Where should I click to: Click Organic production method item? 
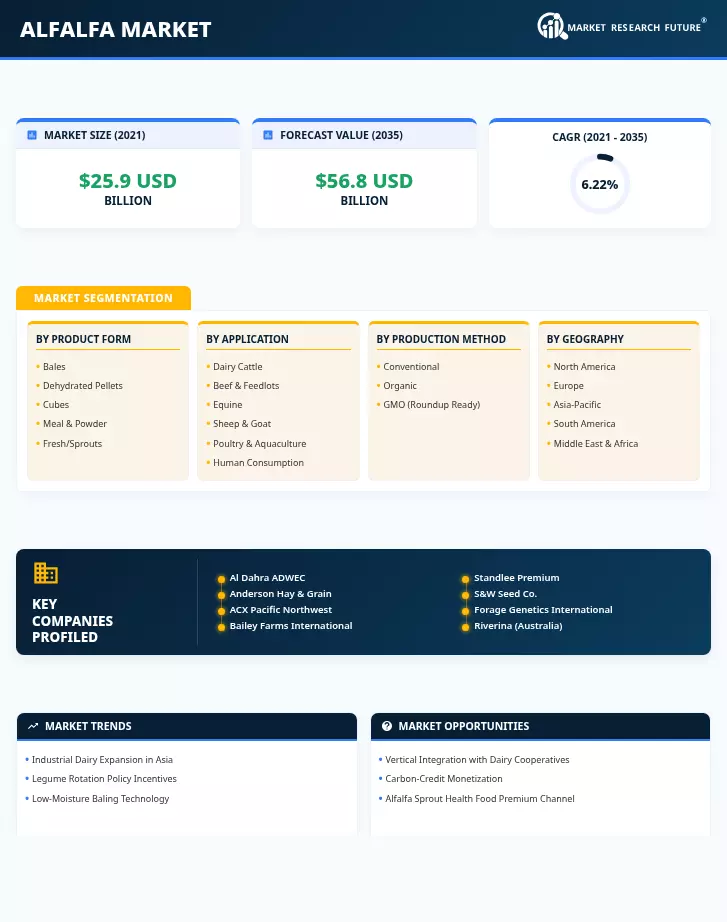(400, 386)
